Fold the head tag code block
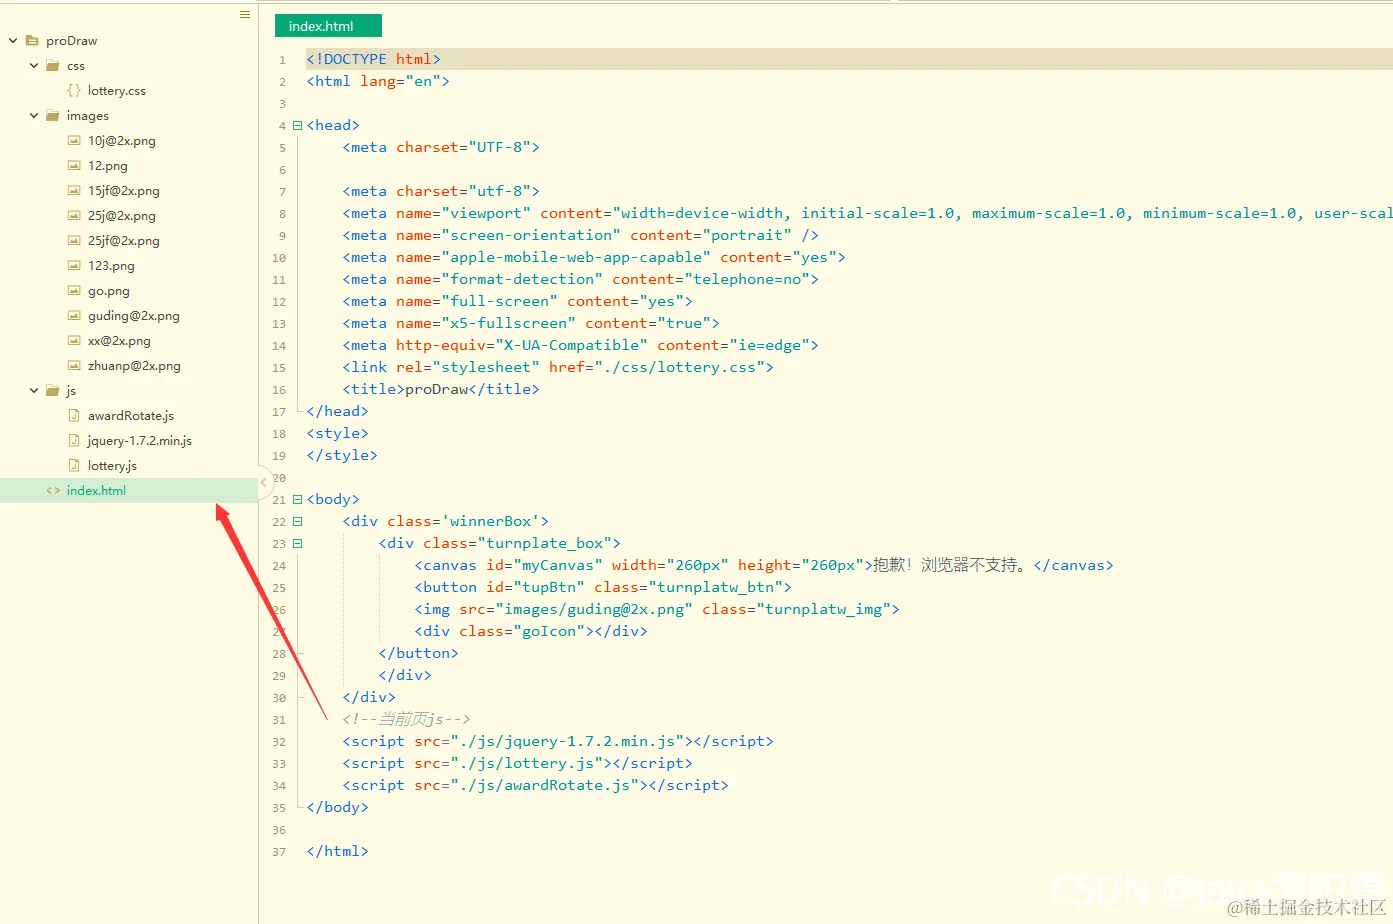 (297, 126)
